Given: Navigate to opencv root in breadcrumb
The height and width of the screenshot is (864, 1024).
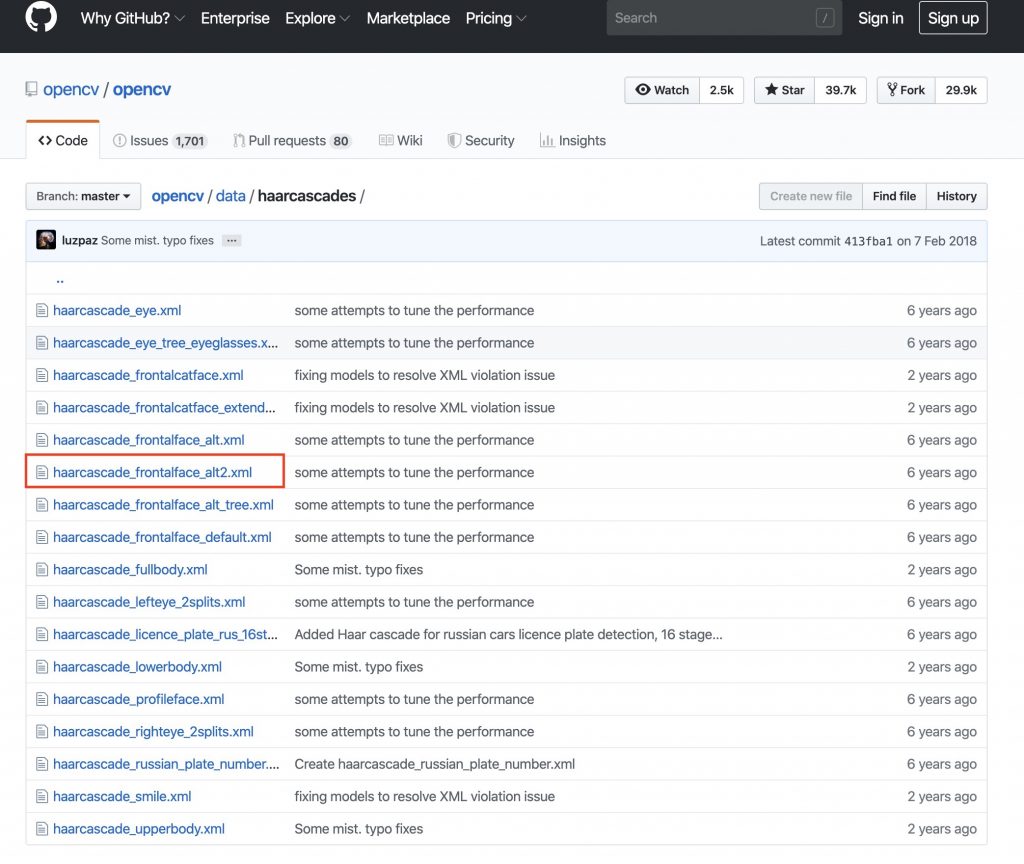Looking at the screenshot, I should tap(178, 196).
